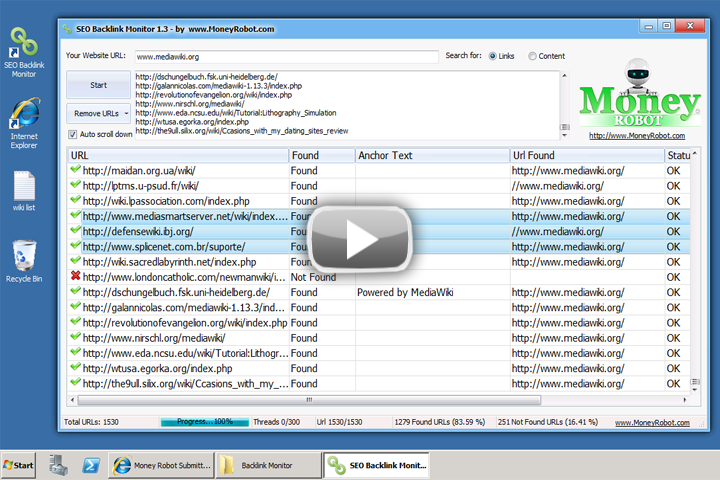Open the Server Manager taskbar icon
Viewport: 720px width, 480px height.
pyautogui.click(x=58, y=465)
